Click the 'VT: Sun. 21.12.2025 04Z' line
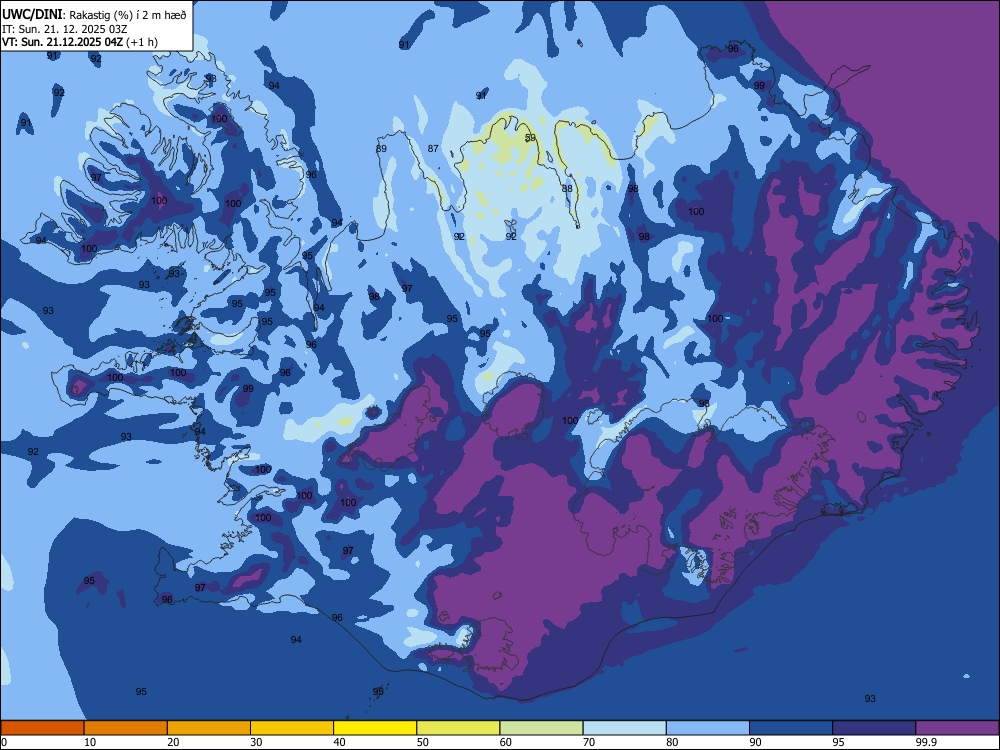1000x750 pixels. pyautogui.click(x=62, y=42)
